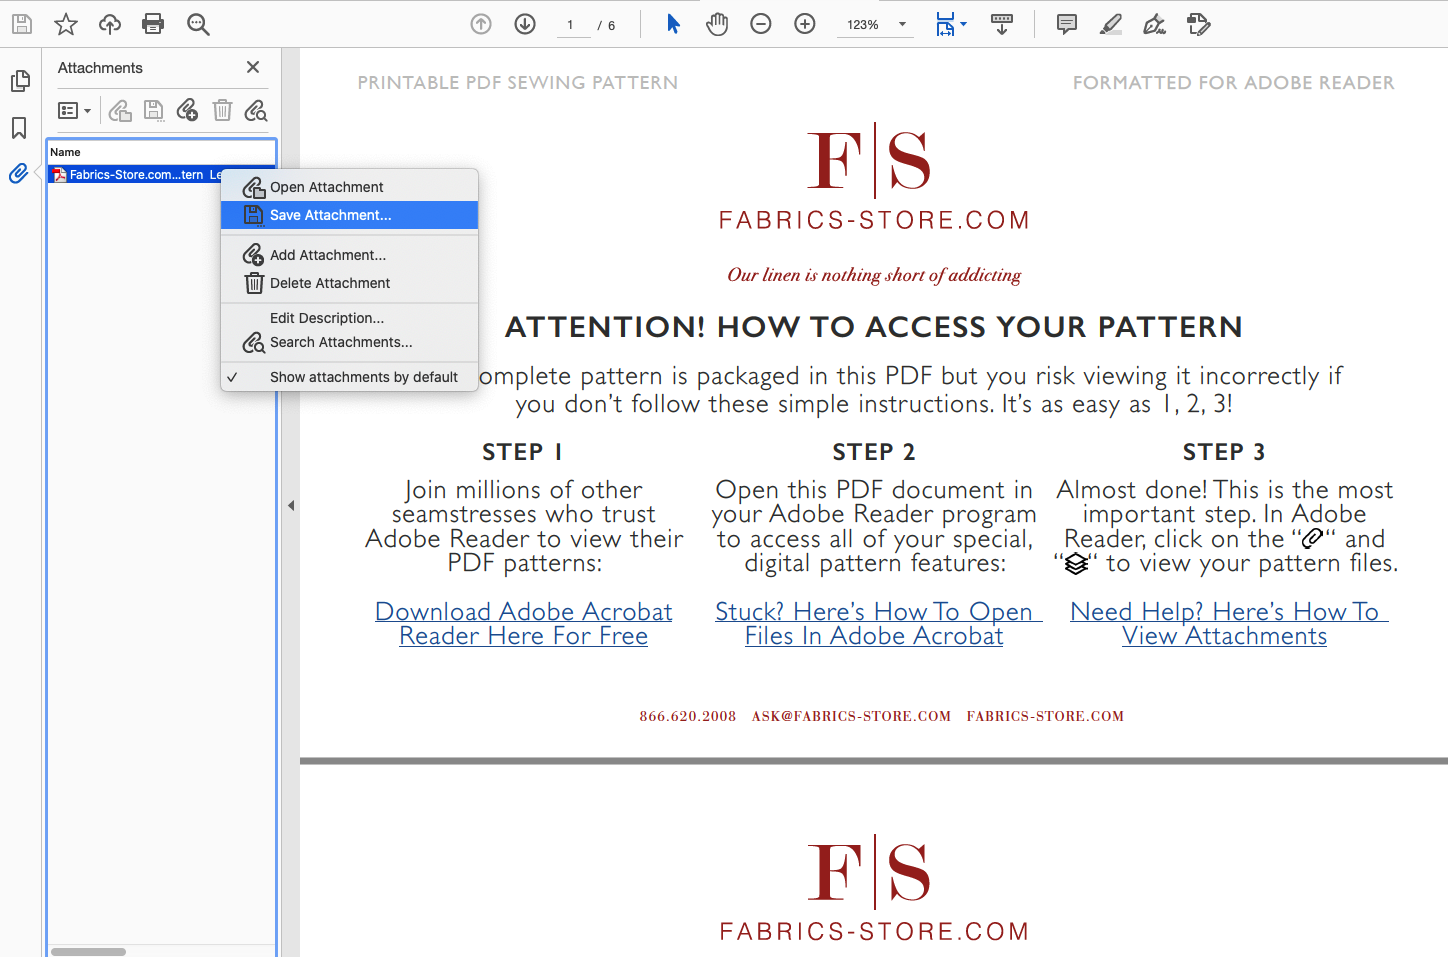The image size is (1448, 957).
Task: Toggle Show attachments by default option
Action: coord(349,377)
